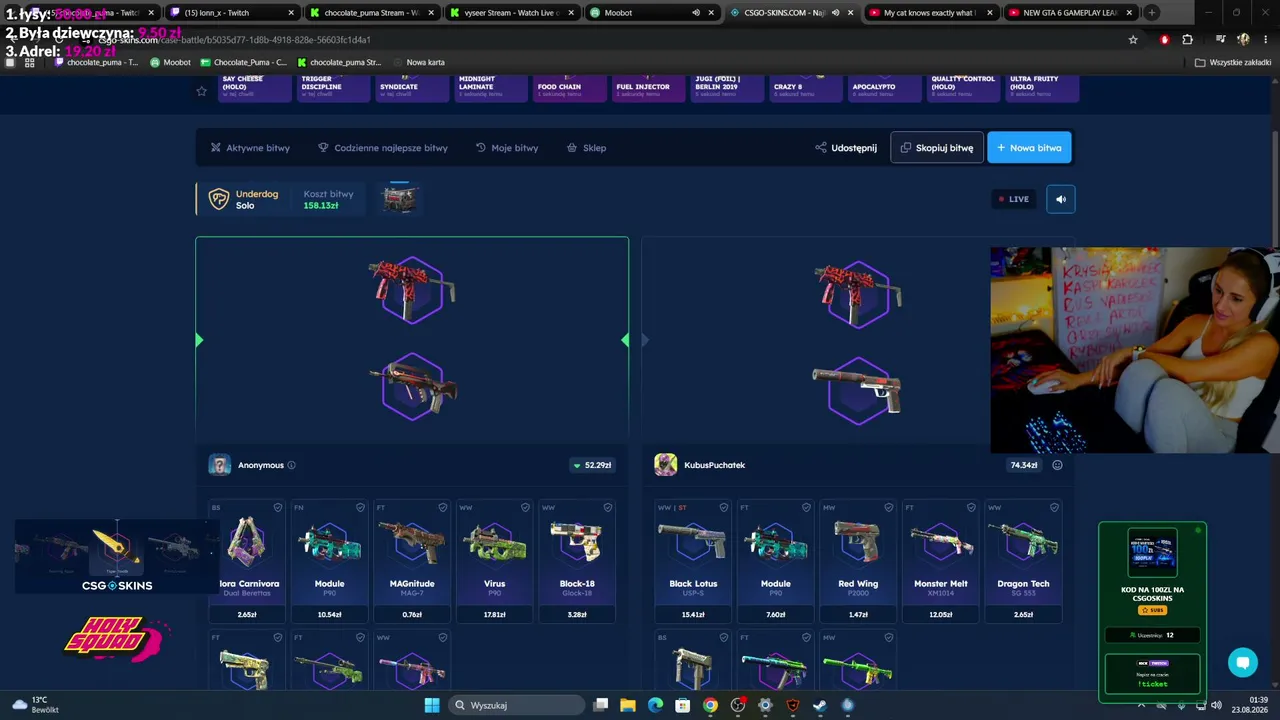Open the Anonymous player avatar
The width and height of the screenshot is (1280, 720).
pos(220,465)
